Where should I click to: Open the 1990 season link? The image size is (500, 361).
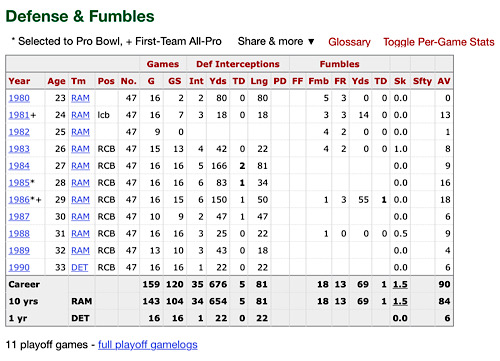pyautogui.click(x=19, y=267)
